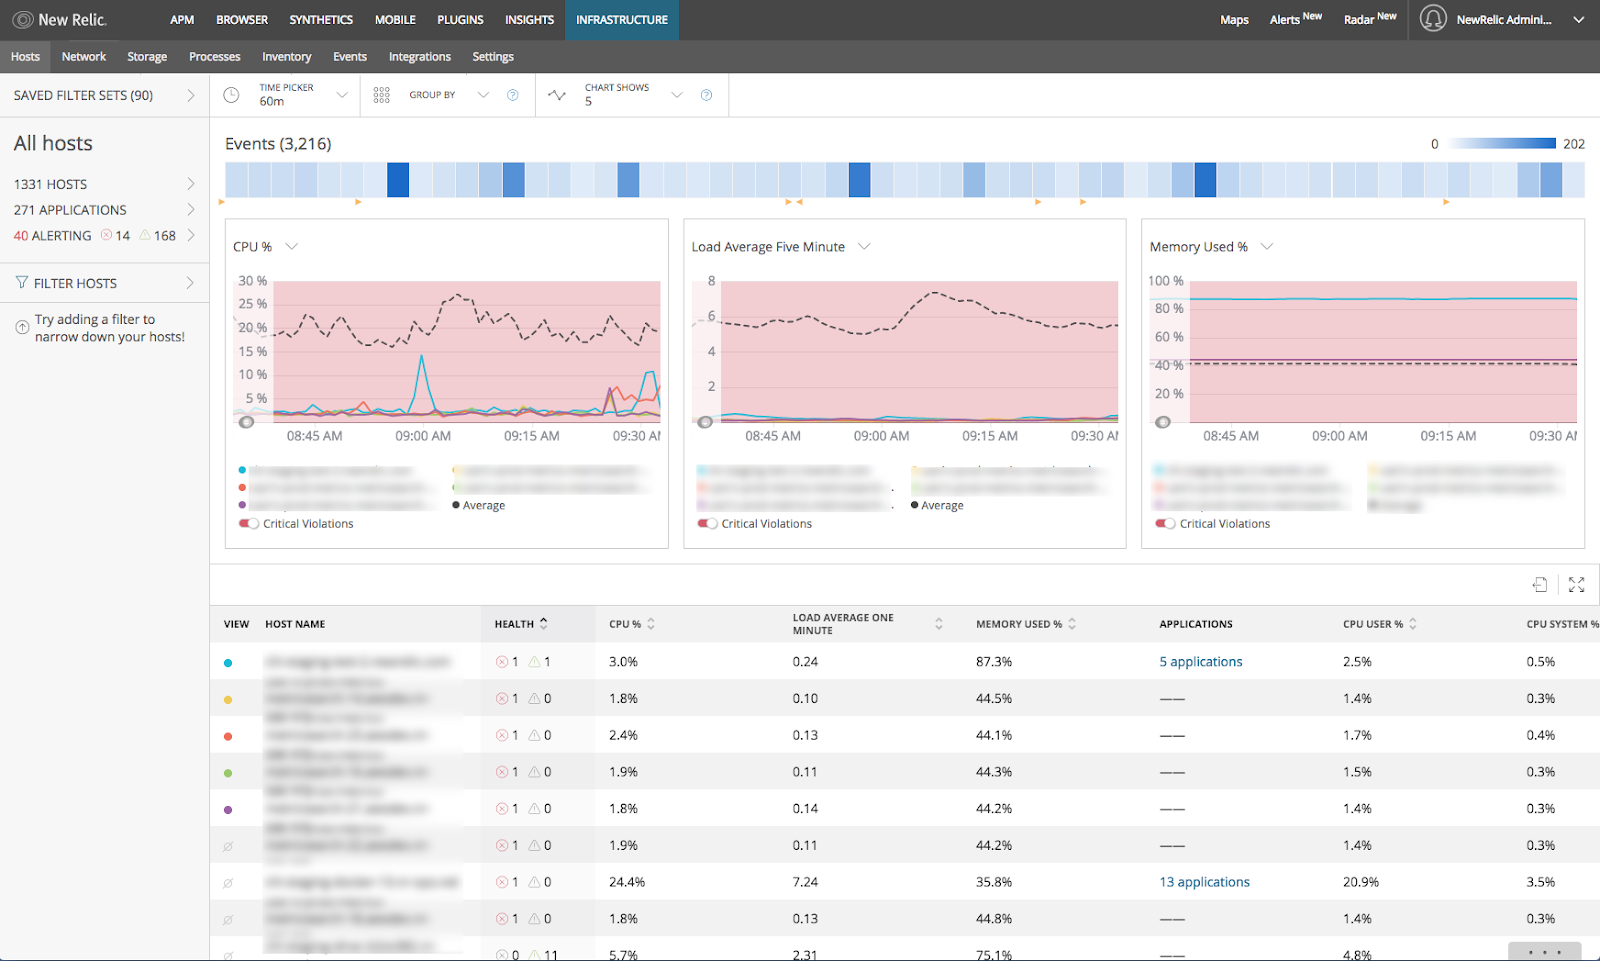The width and height of the screenshot is (1600, 961).
Task: Open the 13 applications link
Action: coord(1204,881)
